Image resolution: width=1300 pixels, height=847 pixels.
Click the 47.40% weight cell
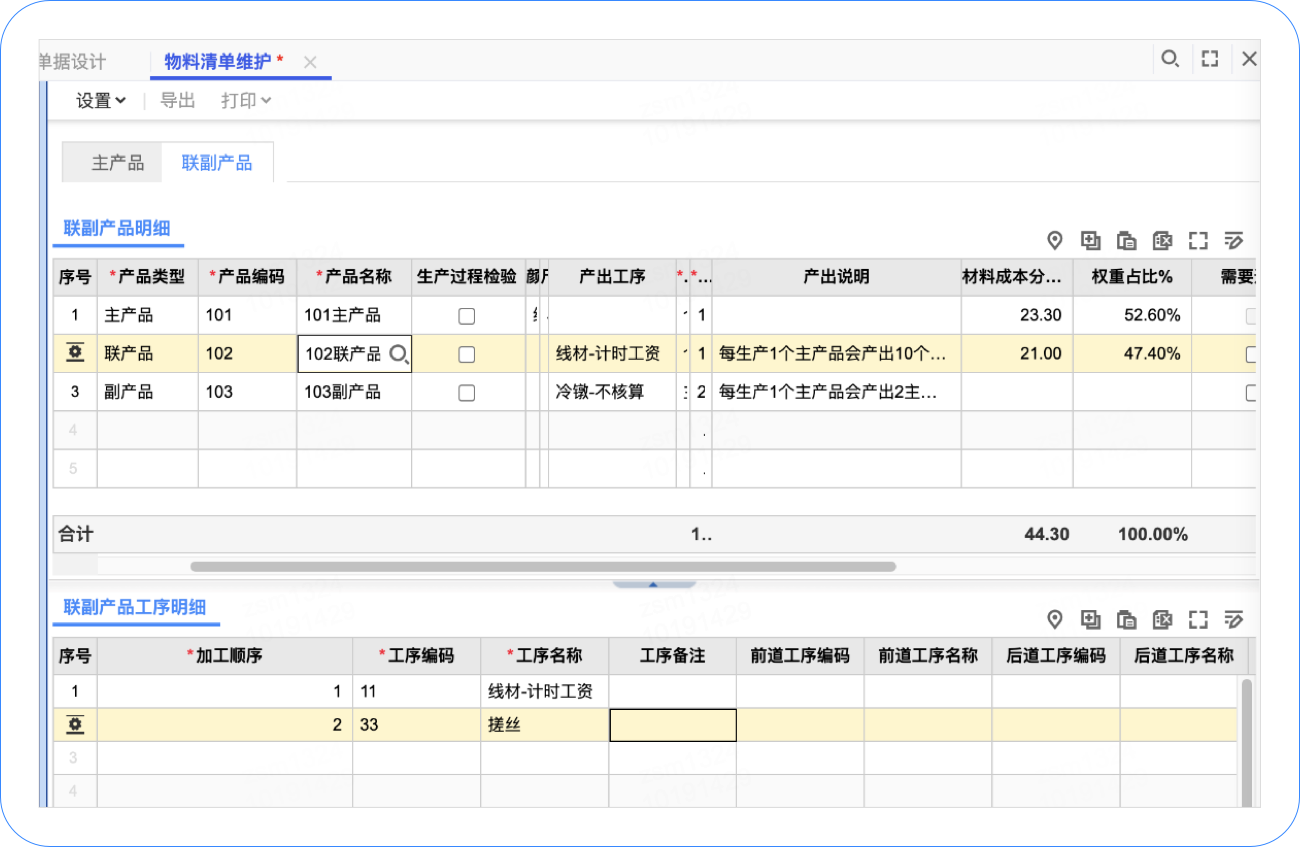1132,354
